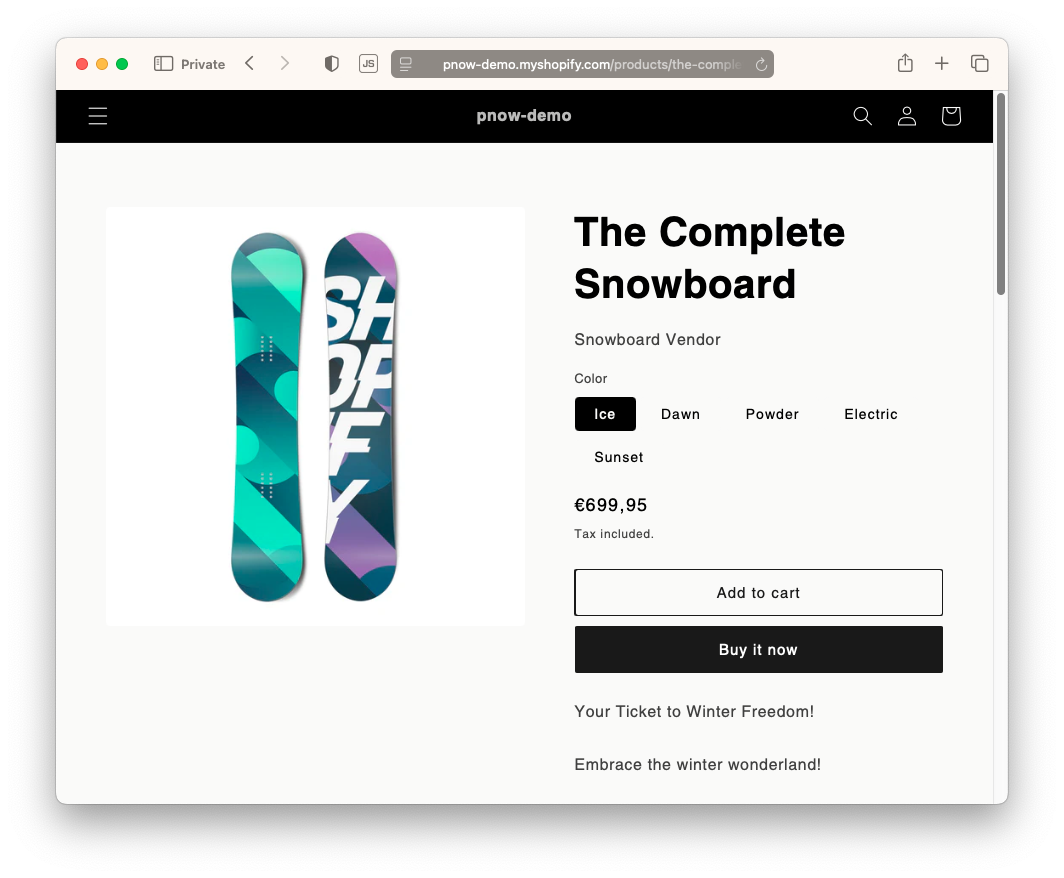
Task: Open the account login icon
Action: click(907, 116)
